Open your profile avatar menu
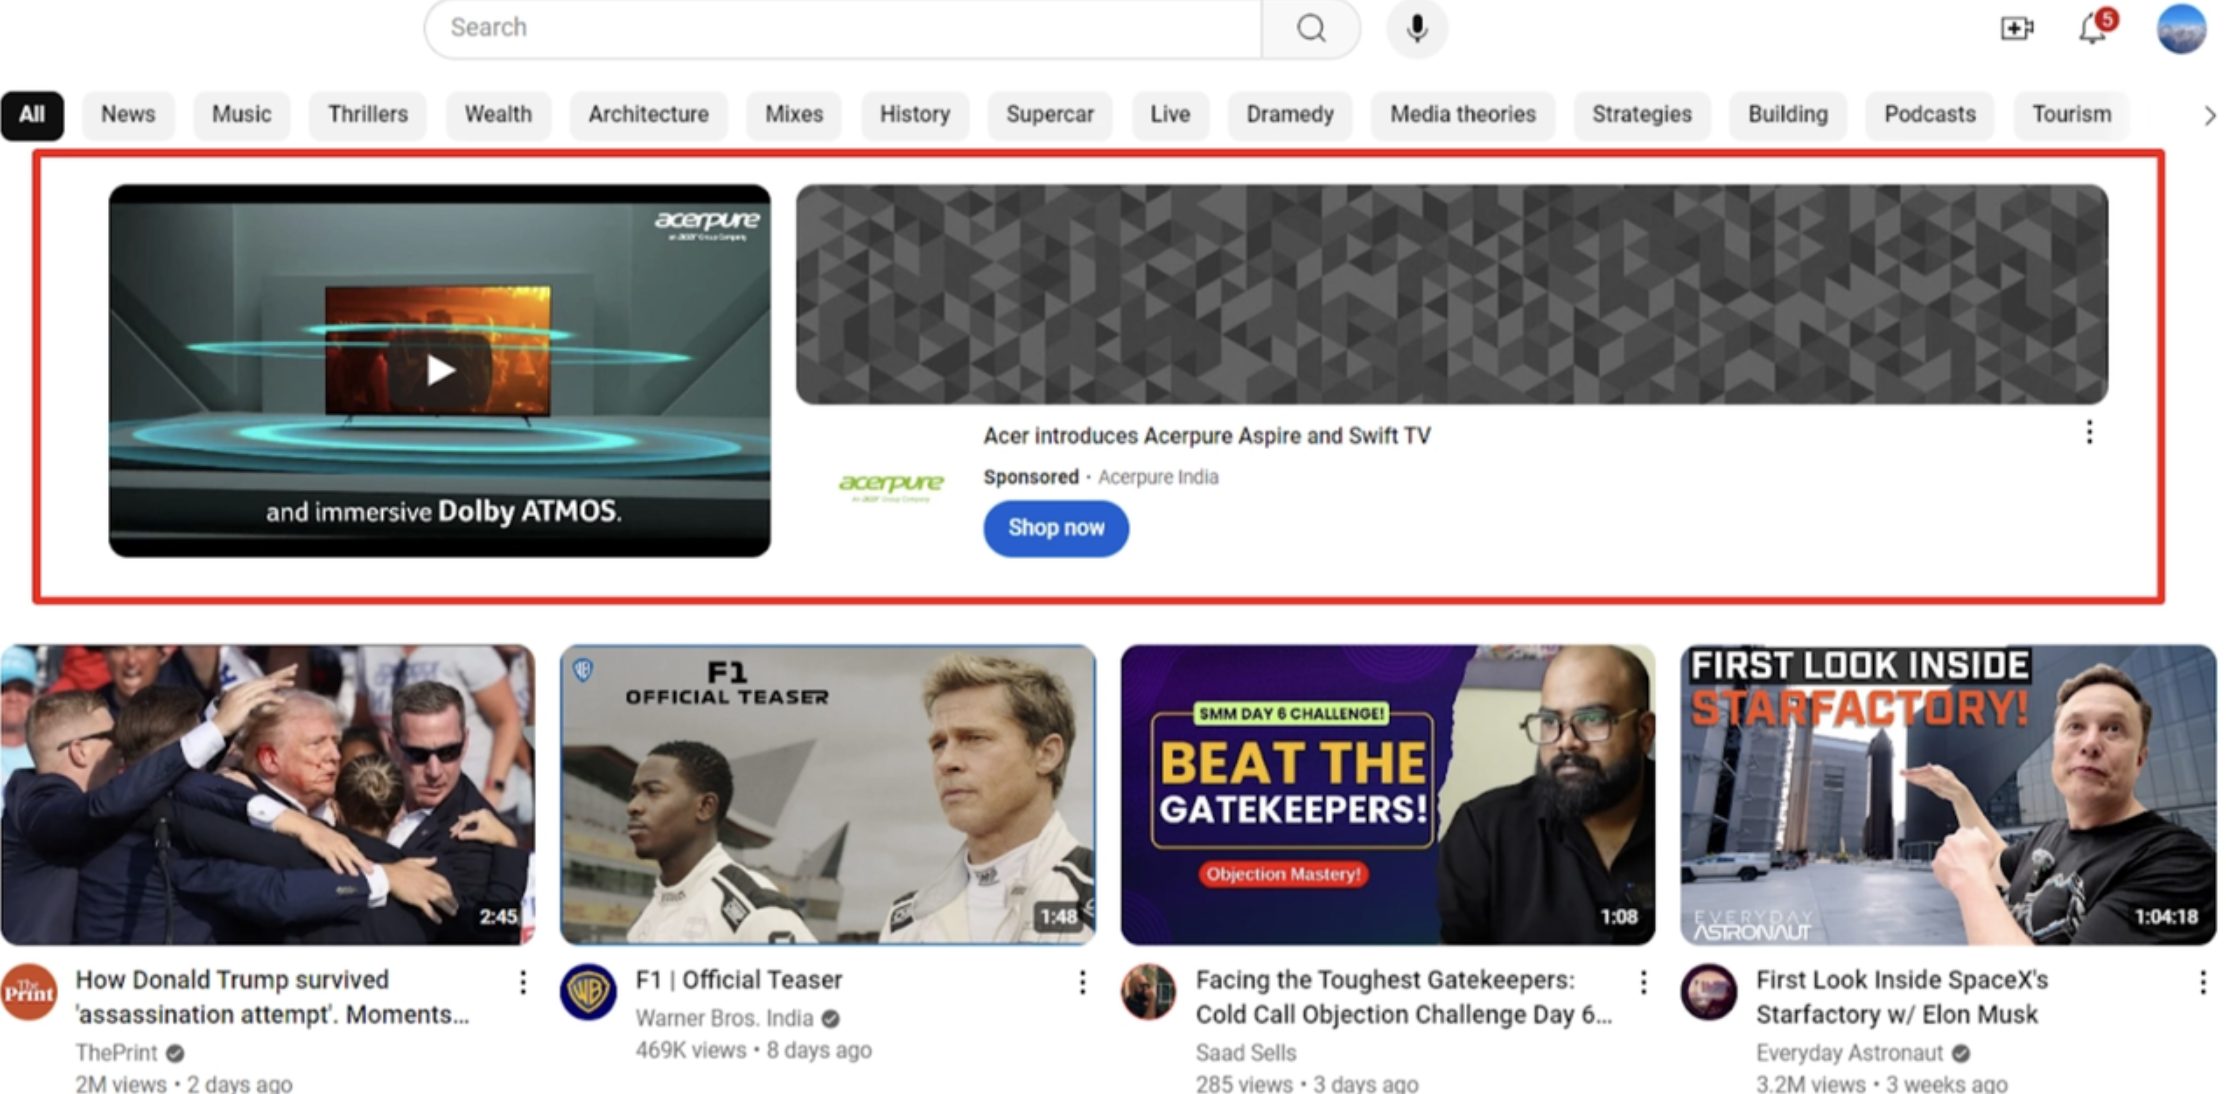 2183,28
